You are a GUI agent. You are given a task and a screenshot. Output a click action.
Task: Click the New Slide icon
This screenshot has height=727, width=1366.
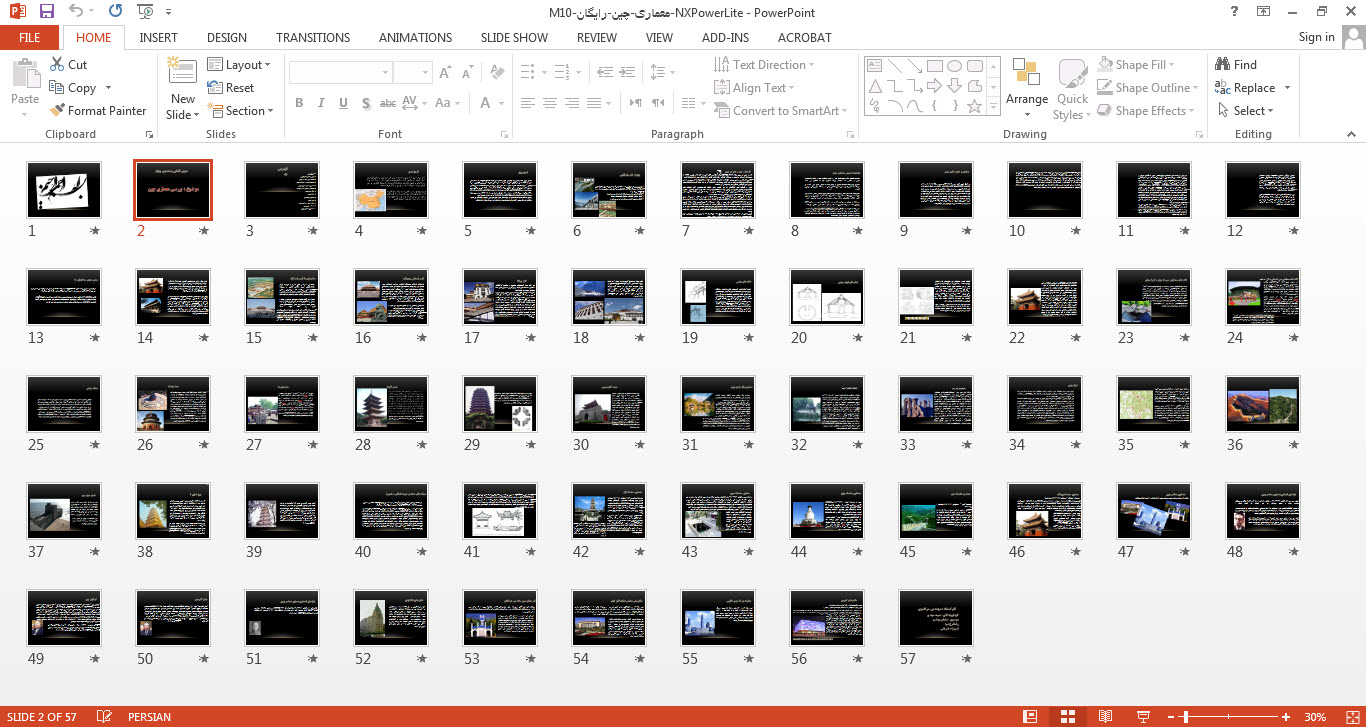[182, 70]
